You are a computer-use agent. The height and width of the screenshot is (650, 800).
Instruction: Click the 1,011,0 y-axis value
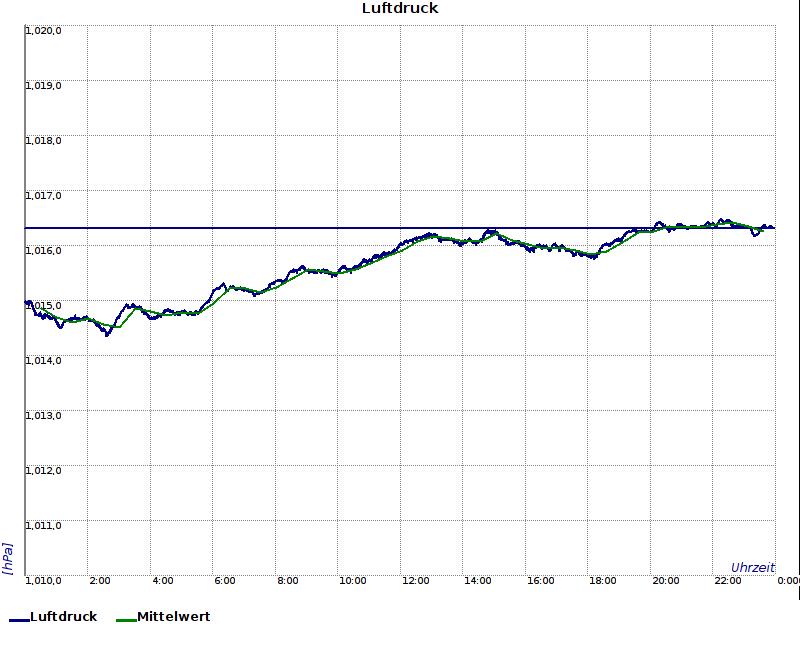[x=43, y=526]
